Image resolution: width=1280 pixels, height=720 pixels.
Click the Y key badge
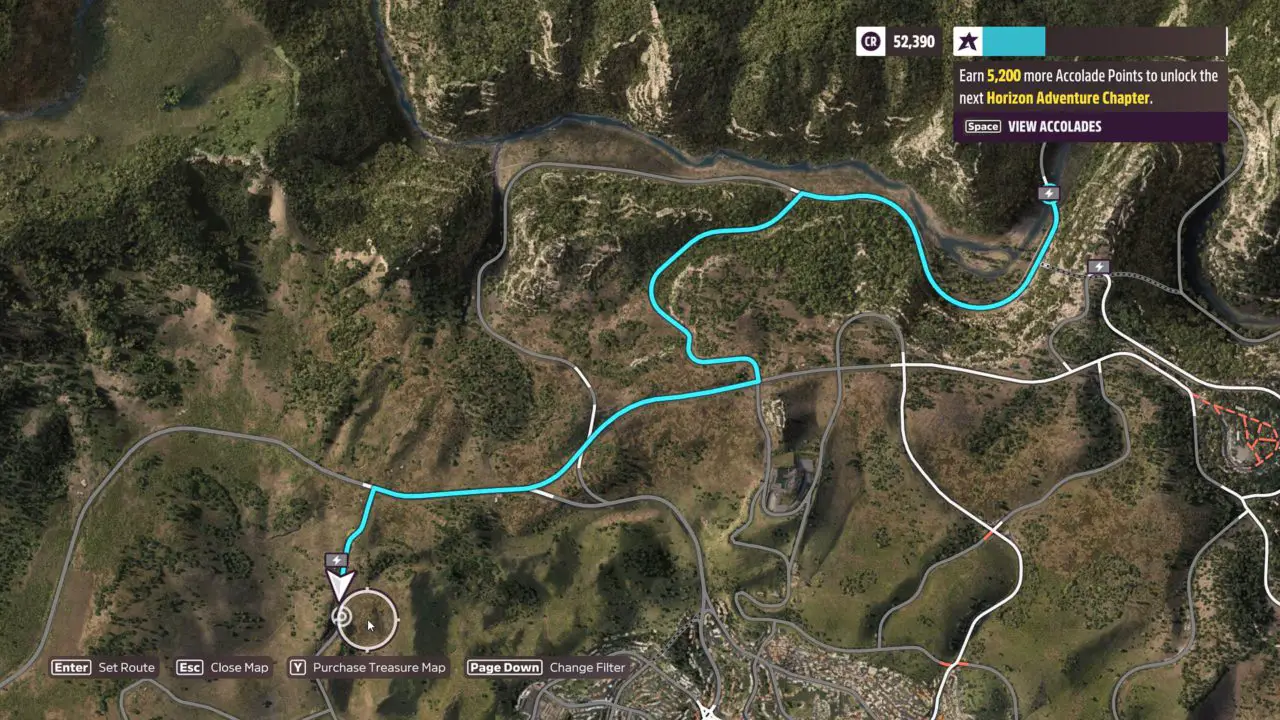(x=297, y=667)
